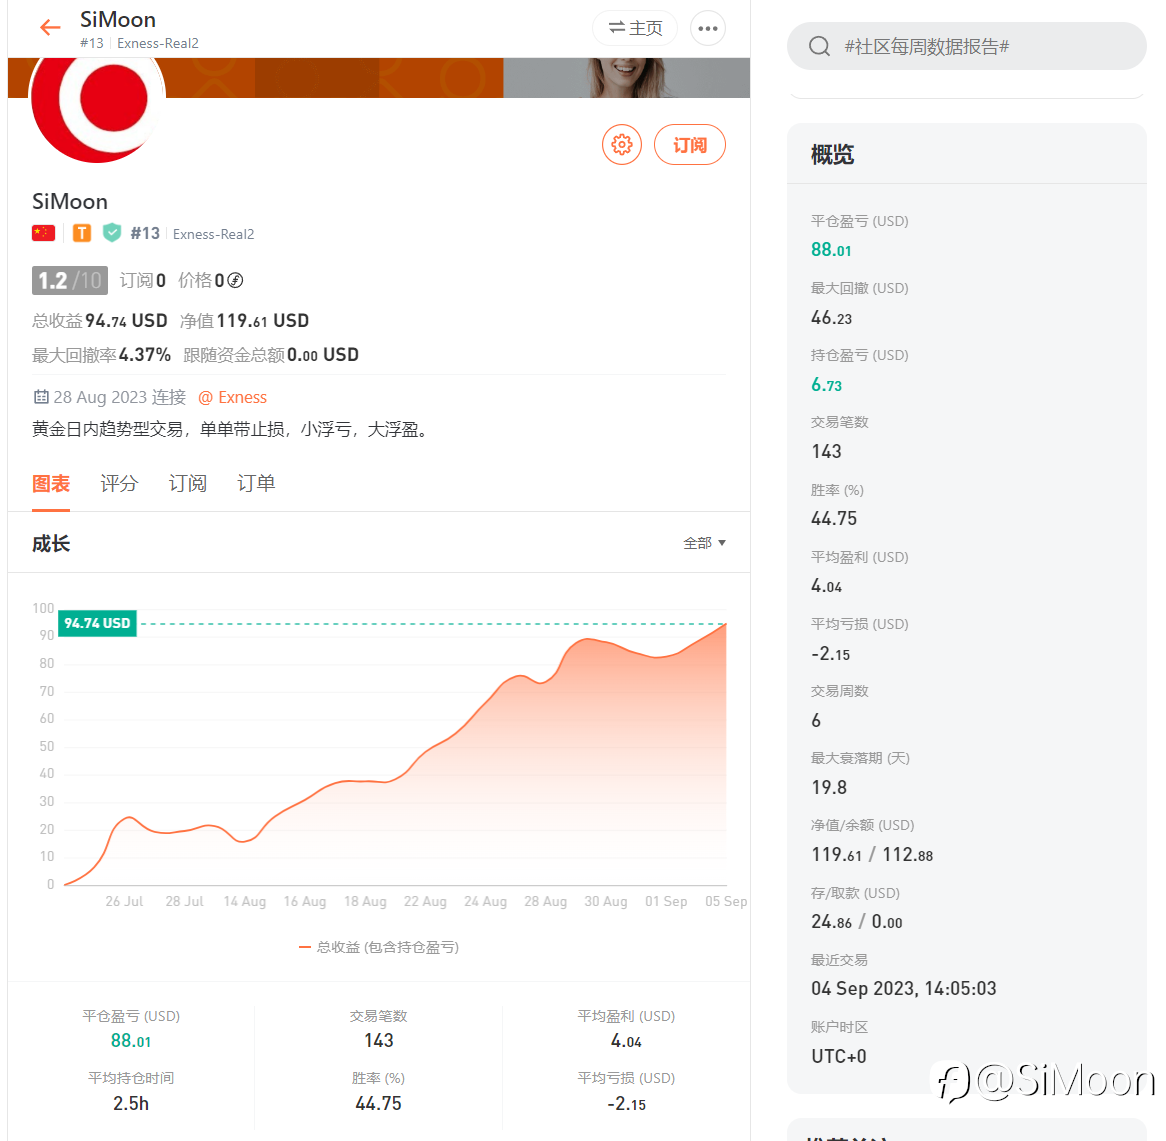Open the three-dot more options menu
The height and width of the screenshot is (1141, 1166).
click(x=708, y=28)
